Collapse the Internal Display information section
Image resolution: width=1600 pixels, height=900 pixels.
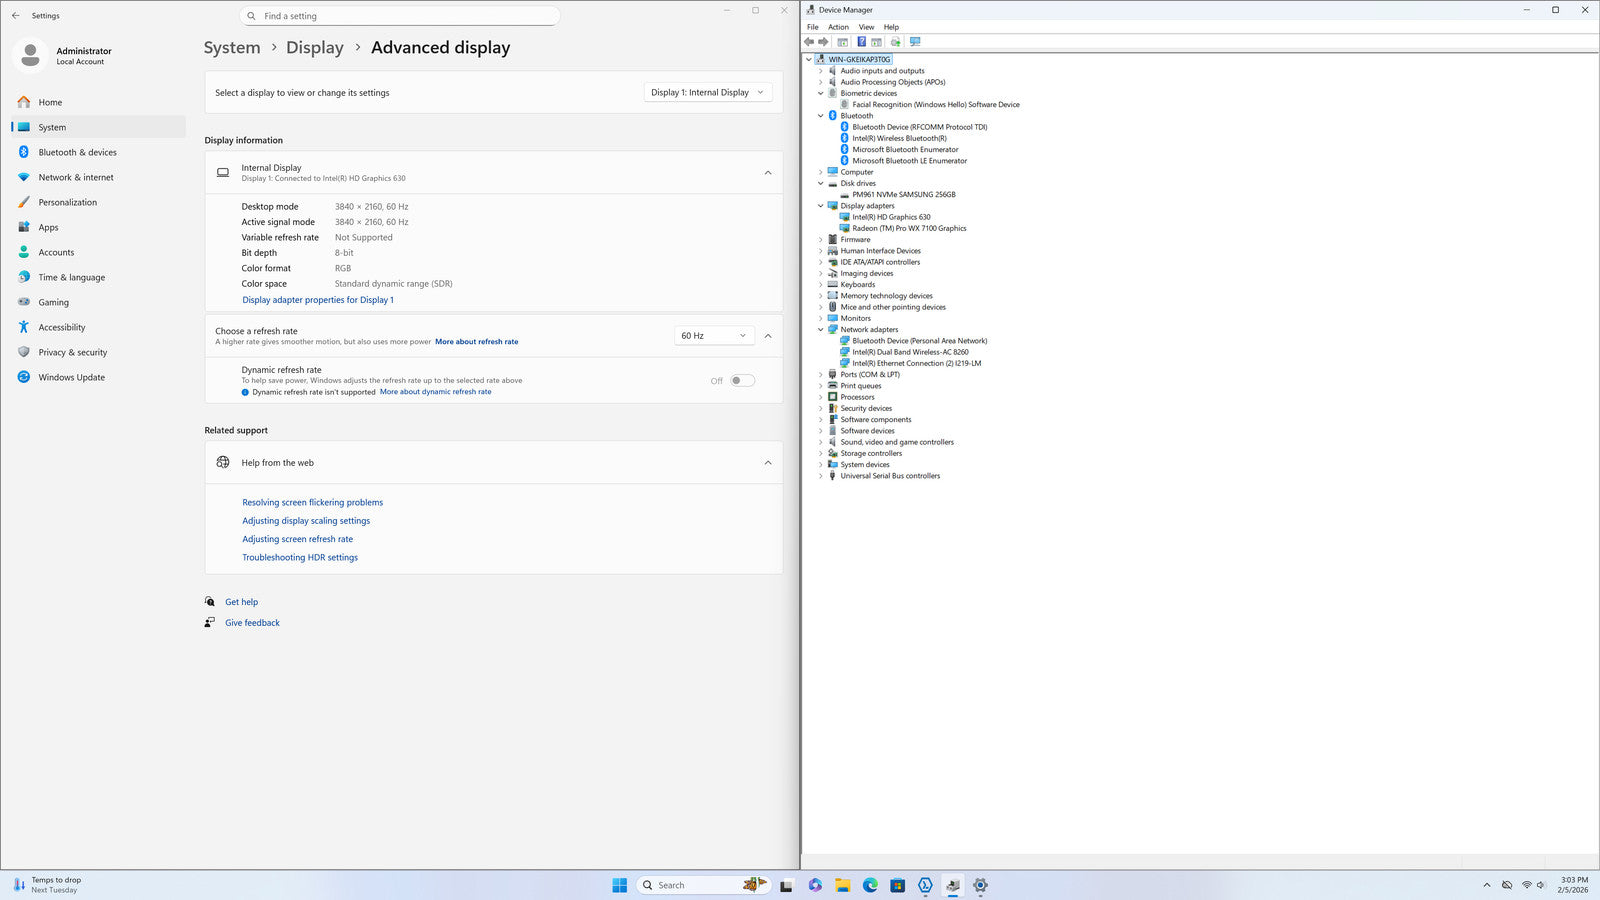click(768, 173)
